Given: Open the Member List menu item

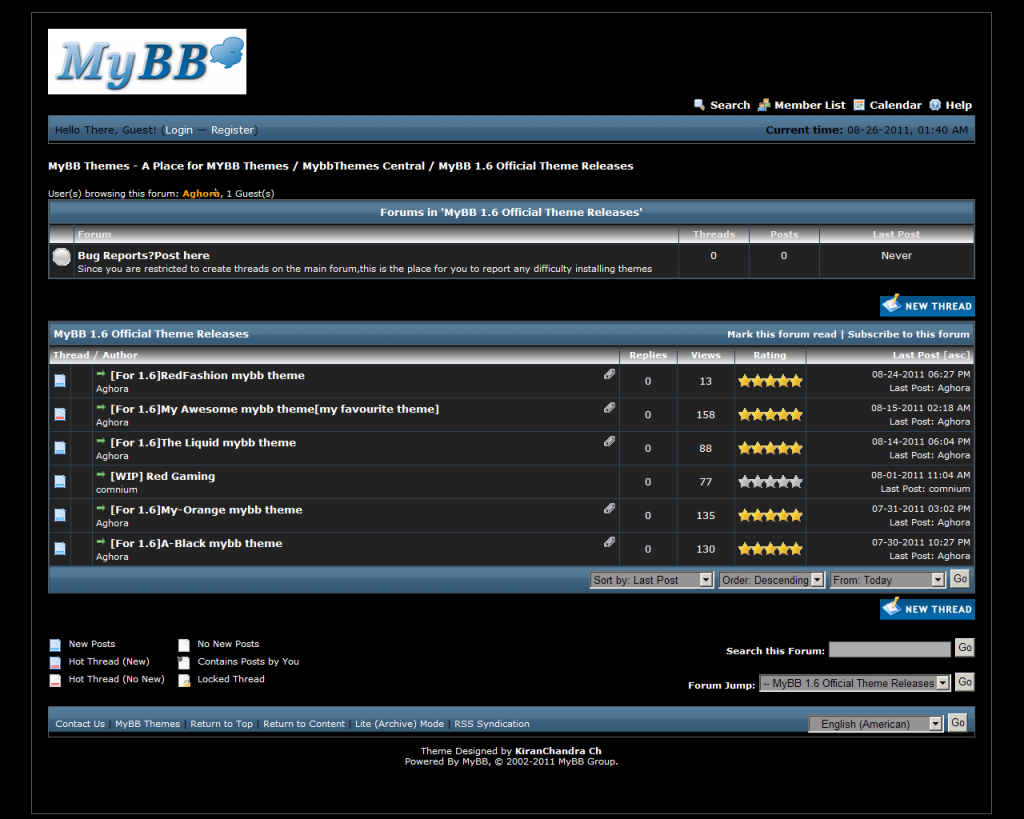Looking at the screenshot, I should 809,105.
